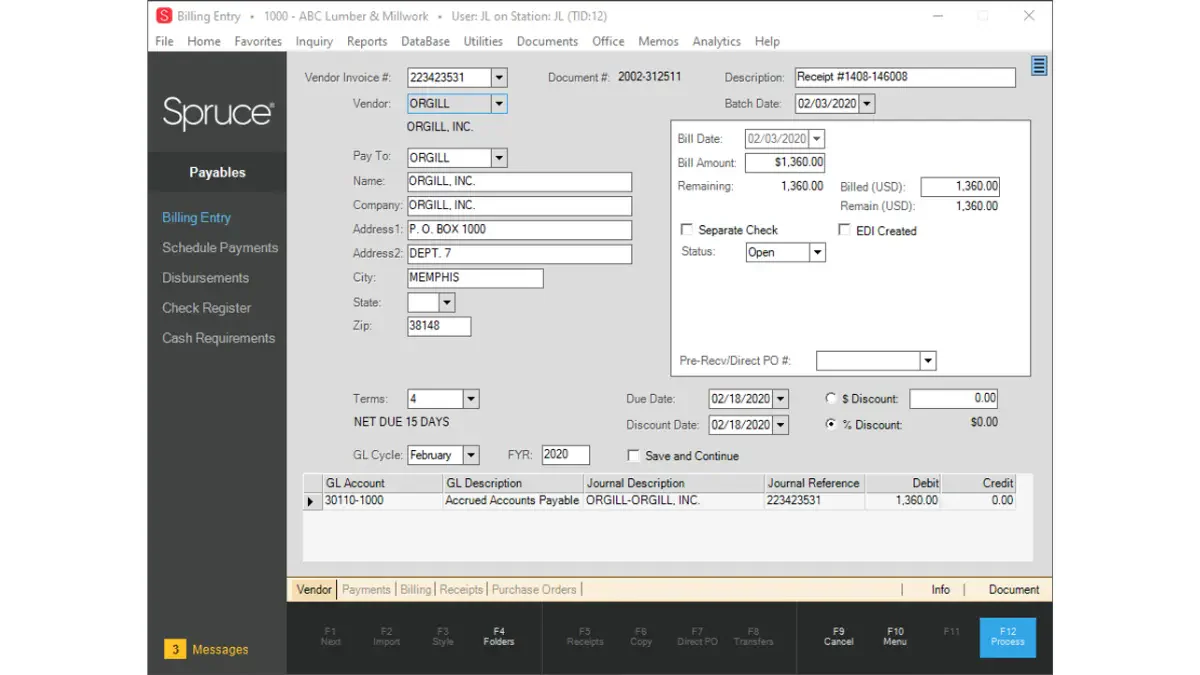Open the Documents menu
This screenshot has width=1200, height=675.
point(547,41)
